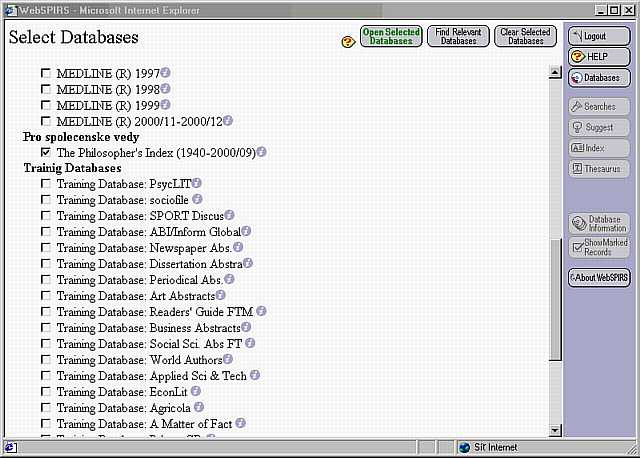
Task: Click the Database Information button
Action: 599,223
